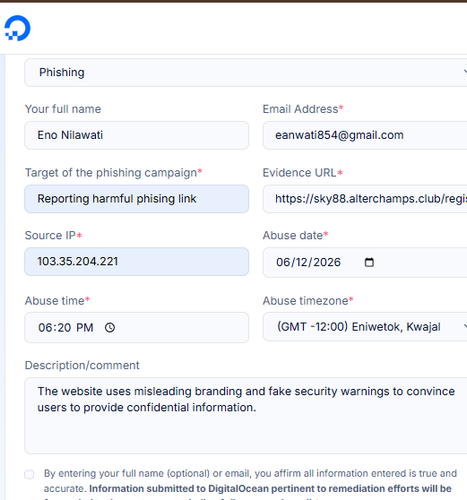Expand the Phishing abuse type dropdown
The height and width of the screenshot is (500, 467).
(246, 72)
